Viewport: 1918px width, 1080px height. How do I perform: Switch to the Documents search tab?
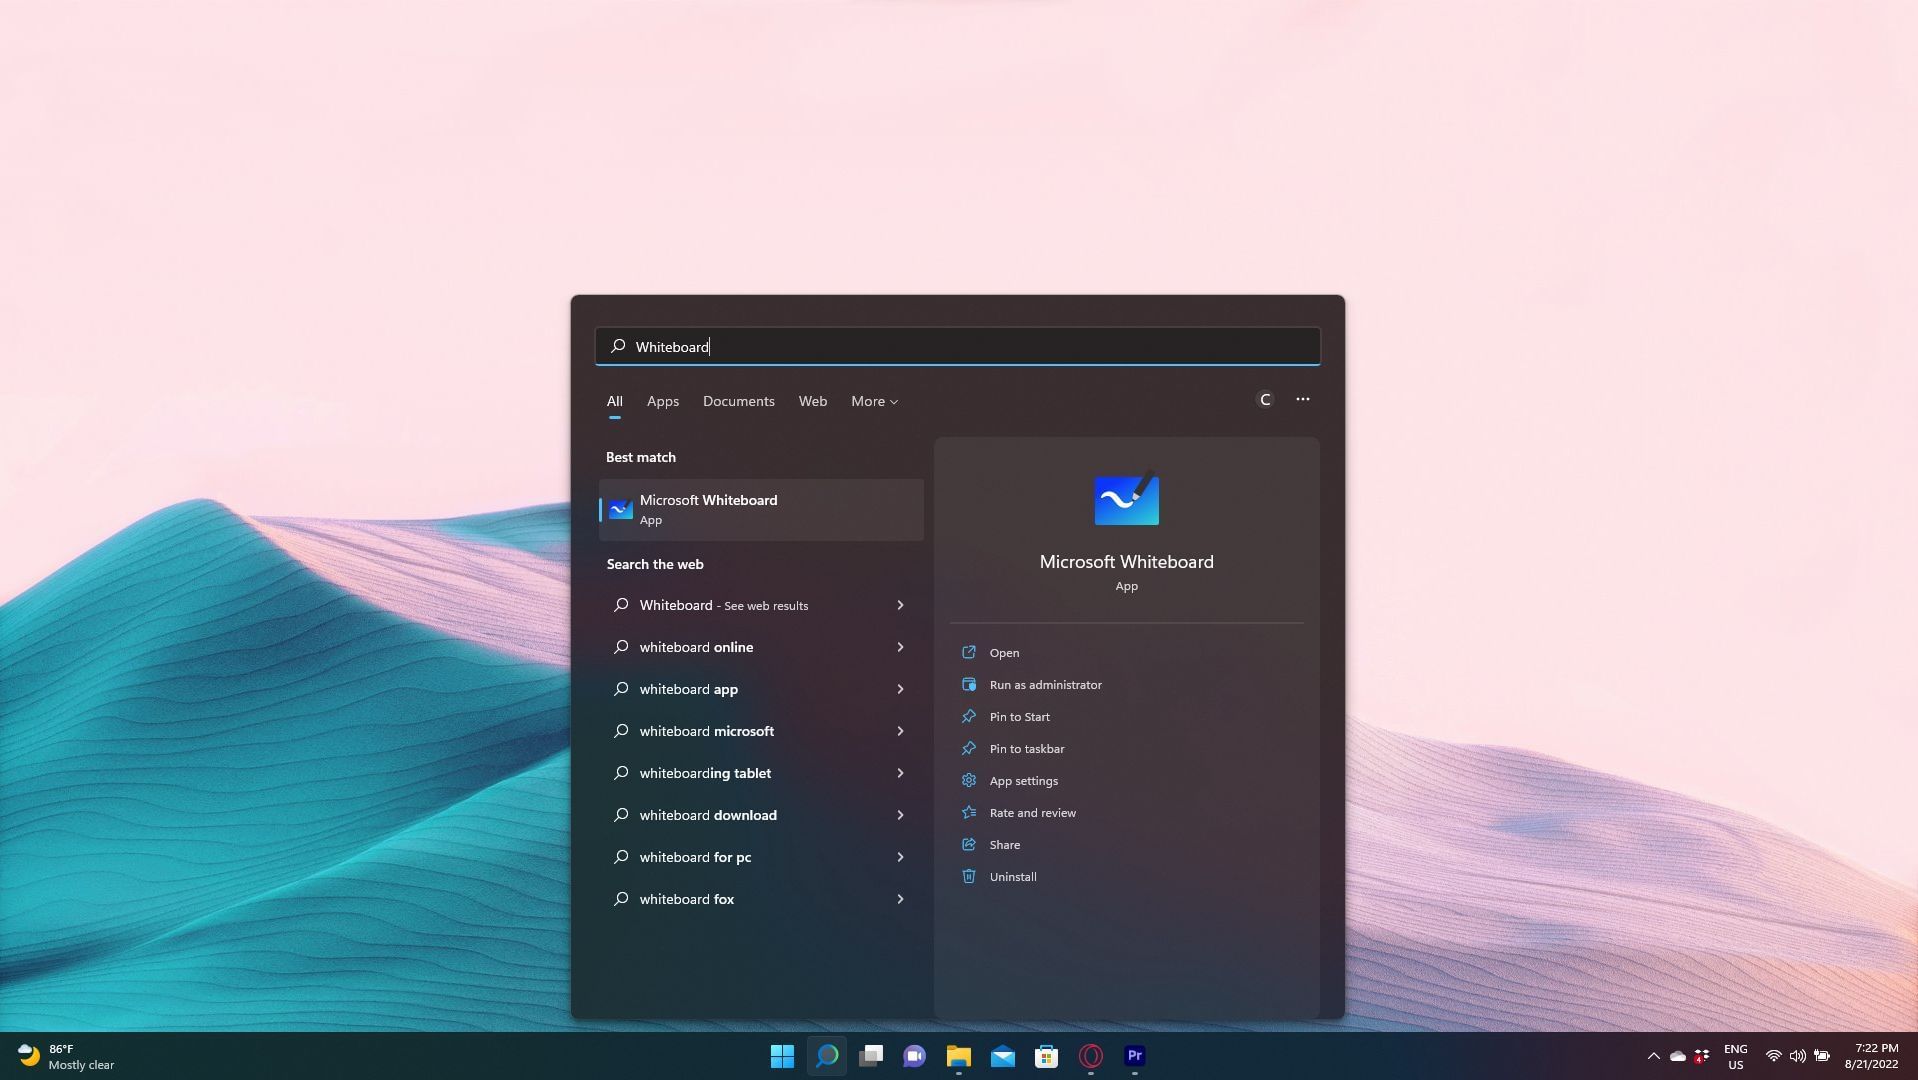tap(738, 401)
